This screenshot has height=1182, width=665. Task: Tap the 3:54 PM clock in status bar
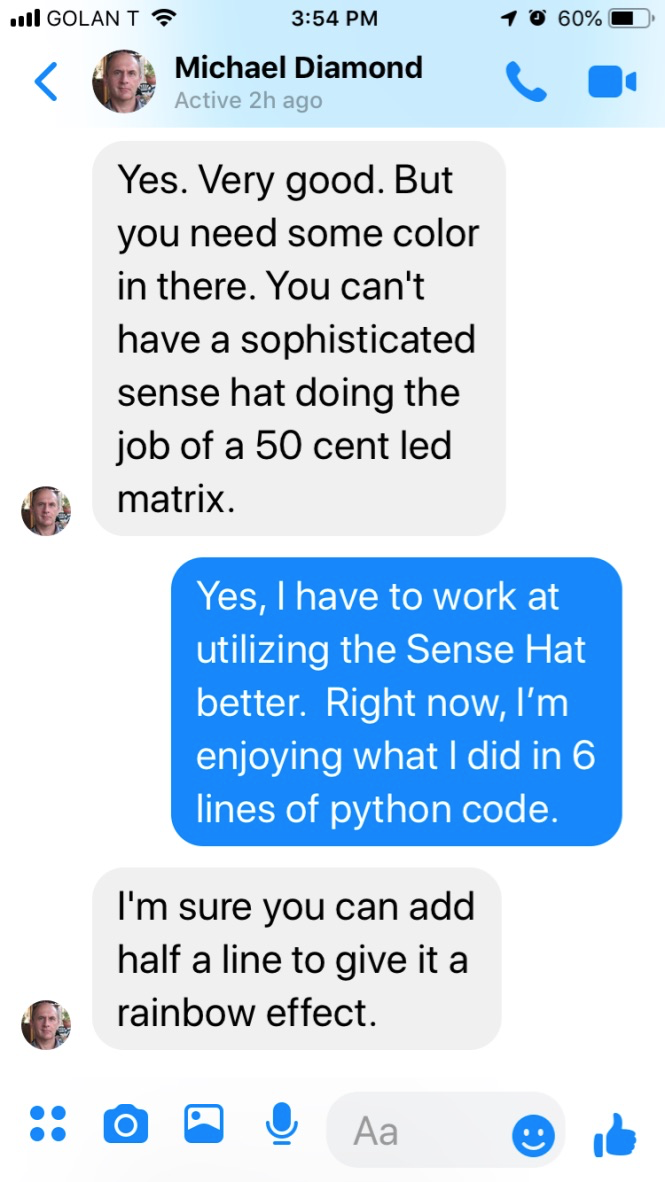click(x=334, y=18)
